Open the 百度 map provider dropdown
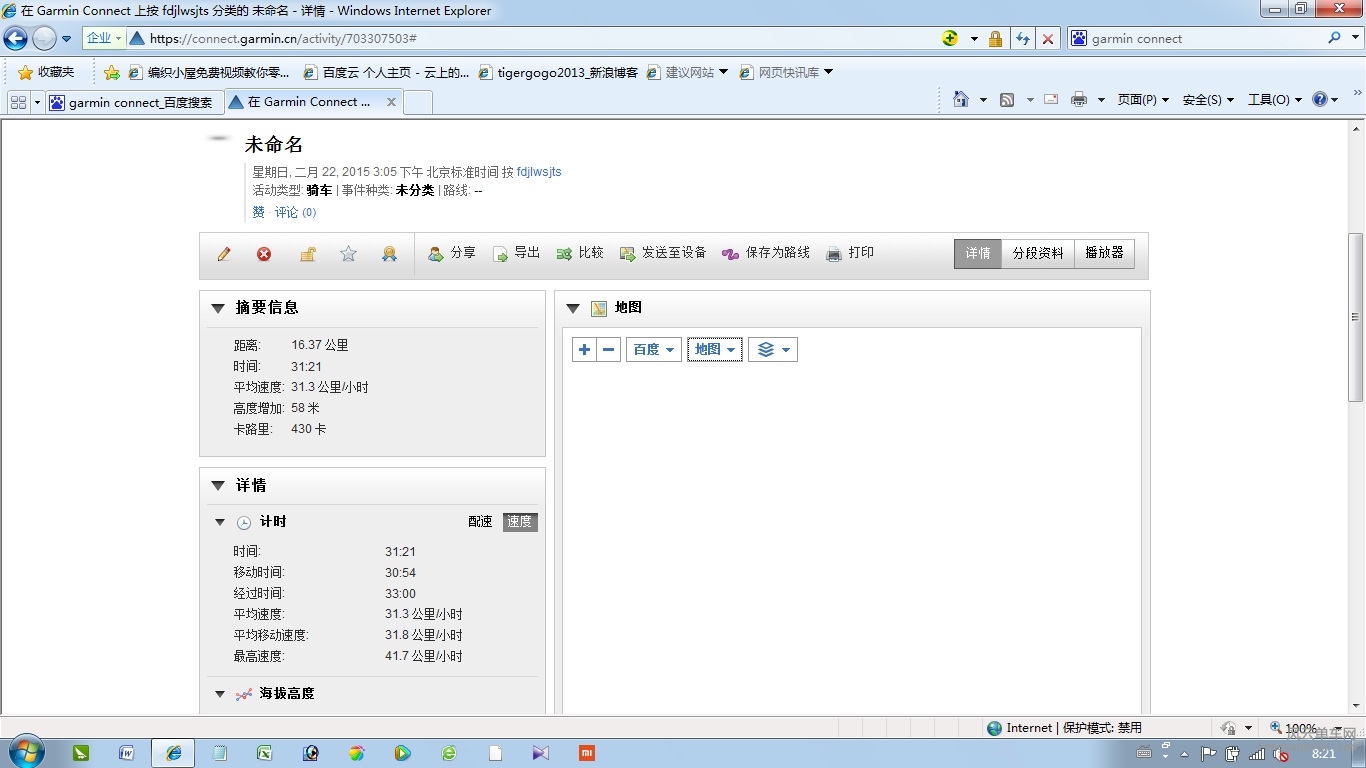The width and height of the screenshot is (1366, 768). (653, 349)
